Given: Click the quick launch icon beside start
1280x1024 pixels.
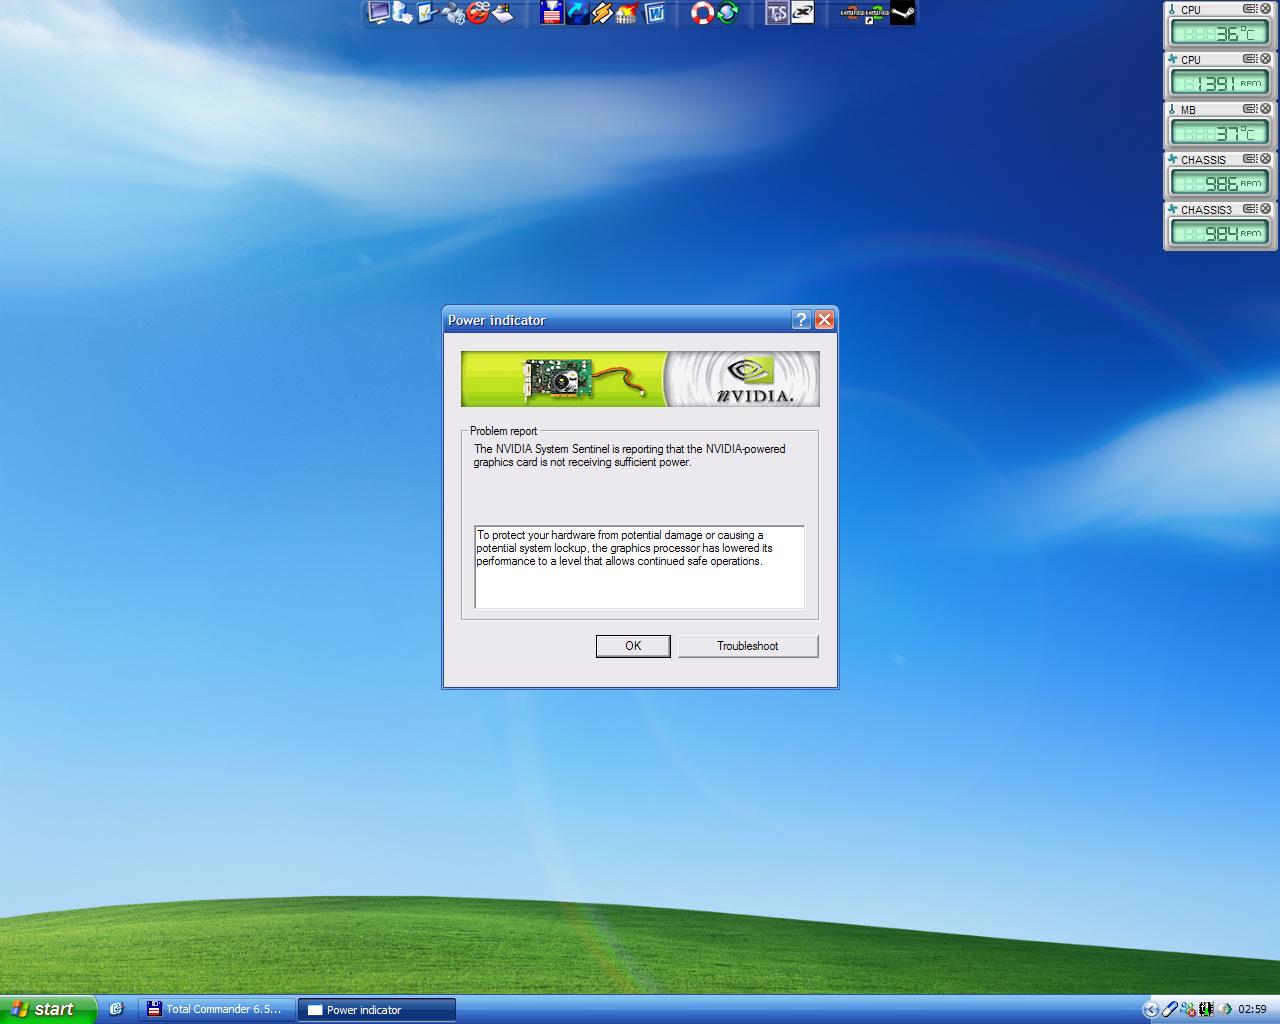Looking at the screenshot, I should [116, 1009].
